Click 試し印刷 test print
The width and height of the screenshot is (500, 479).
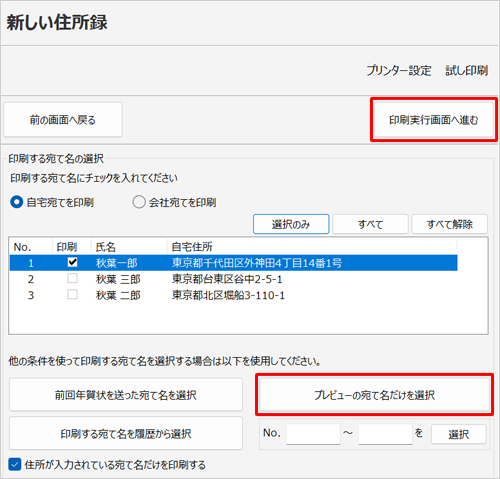pos(467,71)
